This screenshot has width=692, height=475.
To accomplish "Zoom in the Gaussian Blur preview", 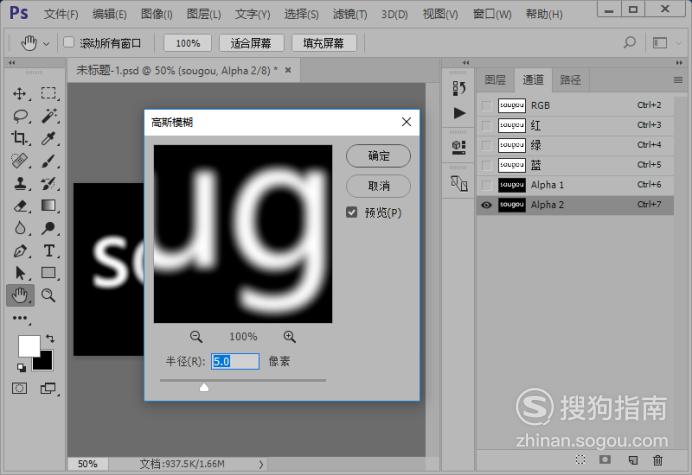I will tap(290, 337).
